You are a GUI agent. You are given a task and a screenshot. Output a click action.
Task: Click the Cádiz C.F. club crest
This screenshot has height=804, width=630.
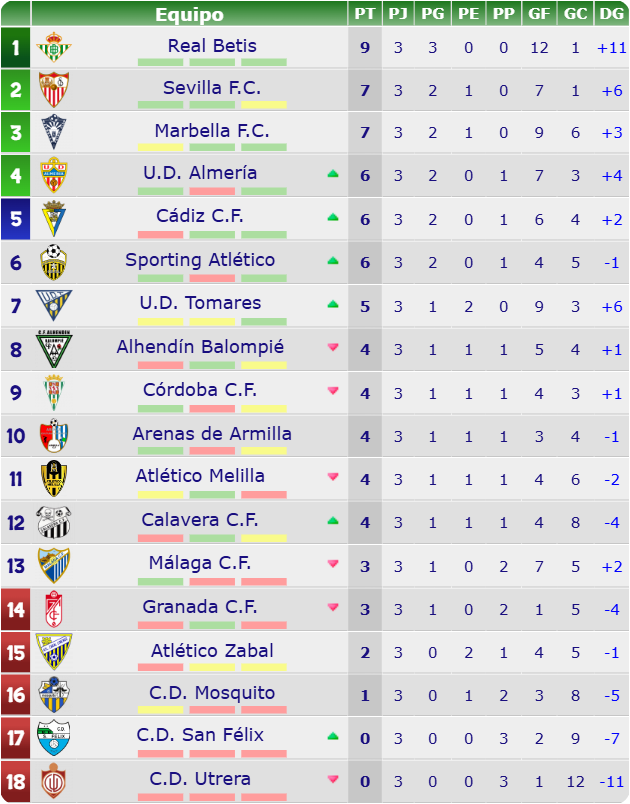tap(54, 219)
